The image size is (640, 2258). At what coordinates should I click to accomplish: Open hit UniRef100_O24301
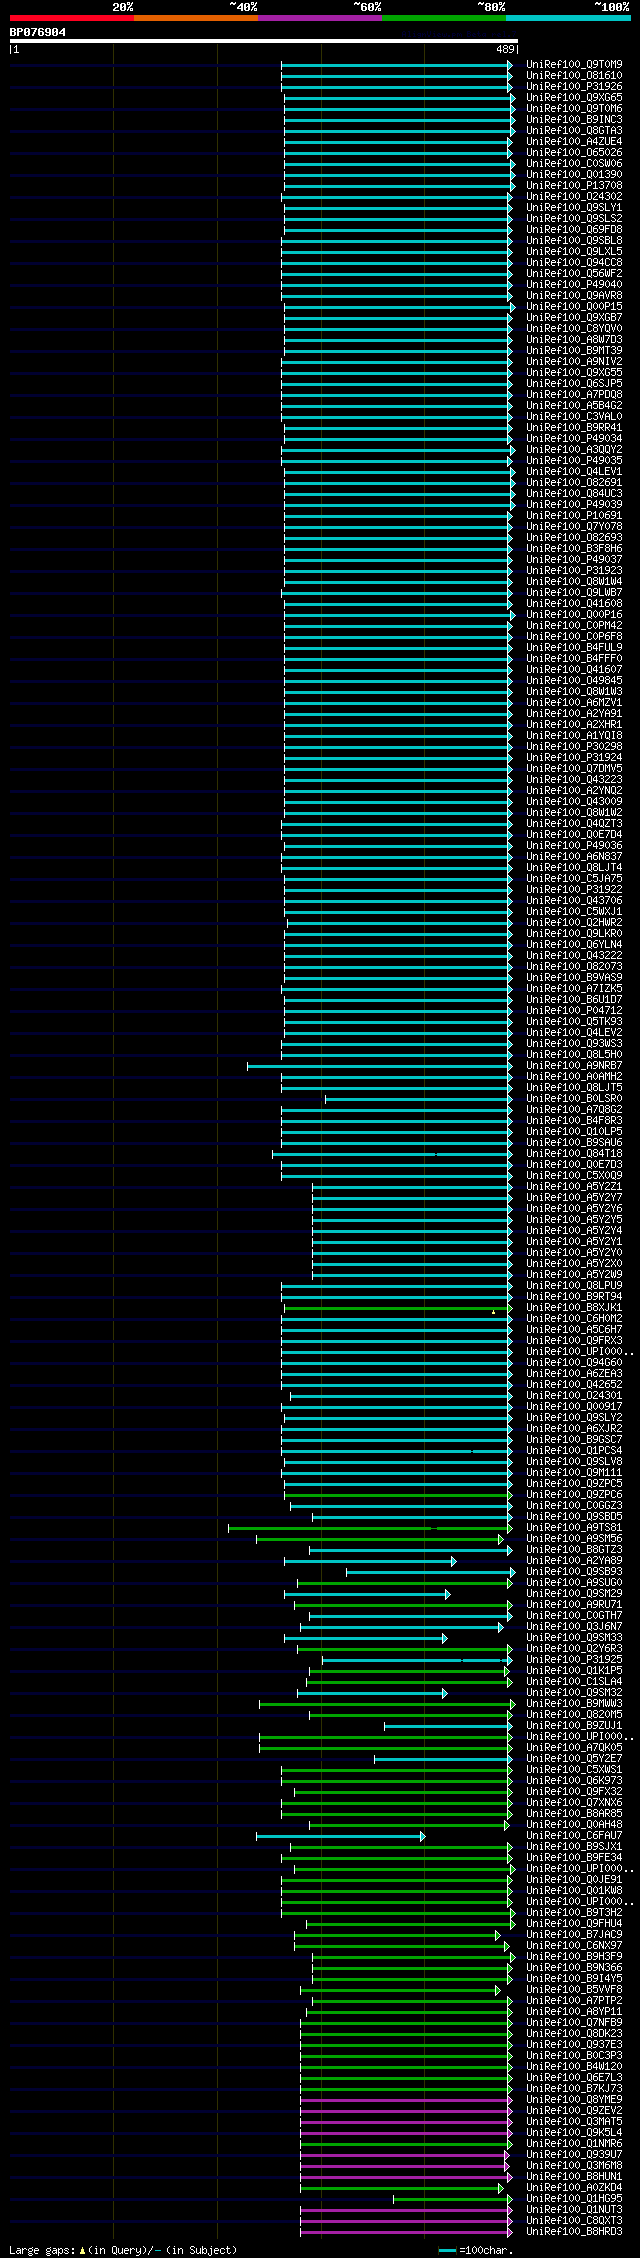574,1396
